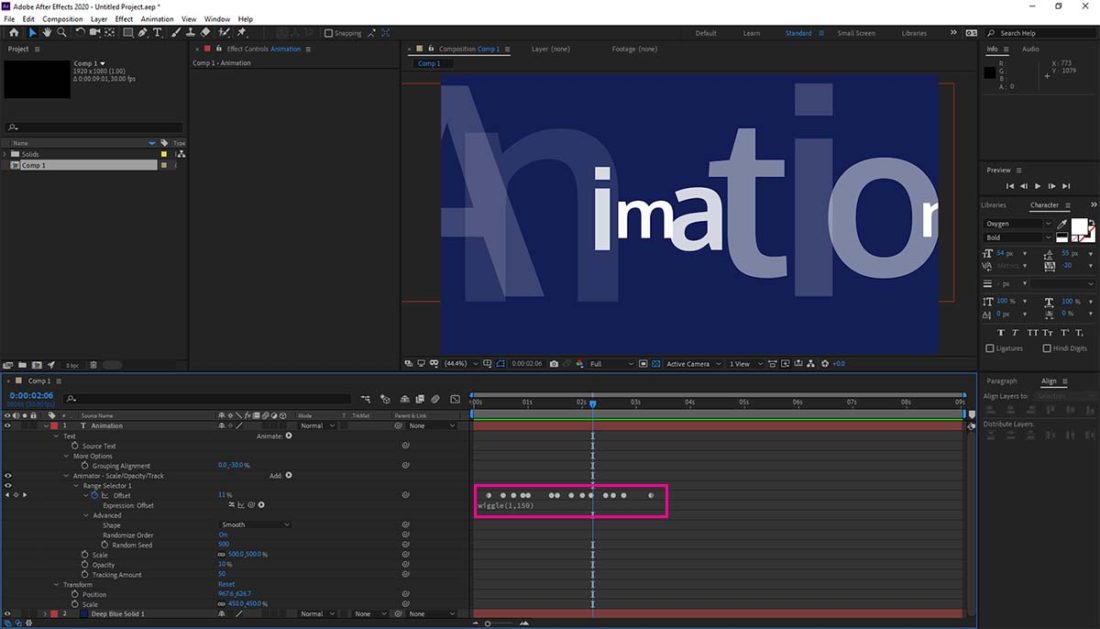Click the timeline zoom slider
Screen dimensions: 1100x629
coord(499,623)
